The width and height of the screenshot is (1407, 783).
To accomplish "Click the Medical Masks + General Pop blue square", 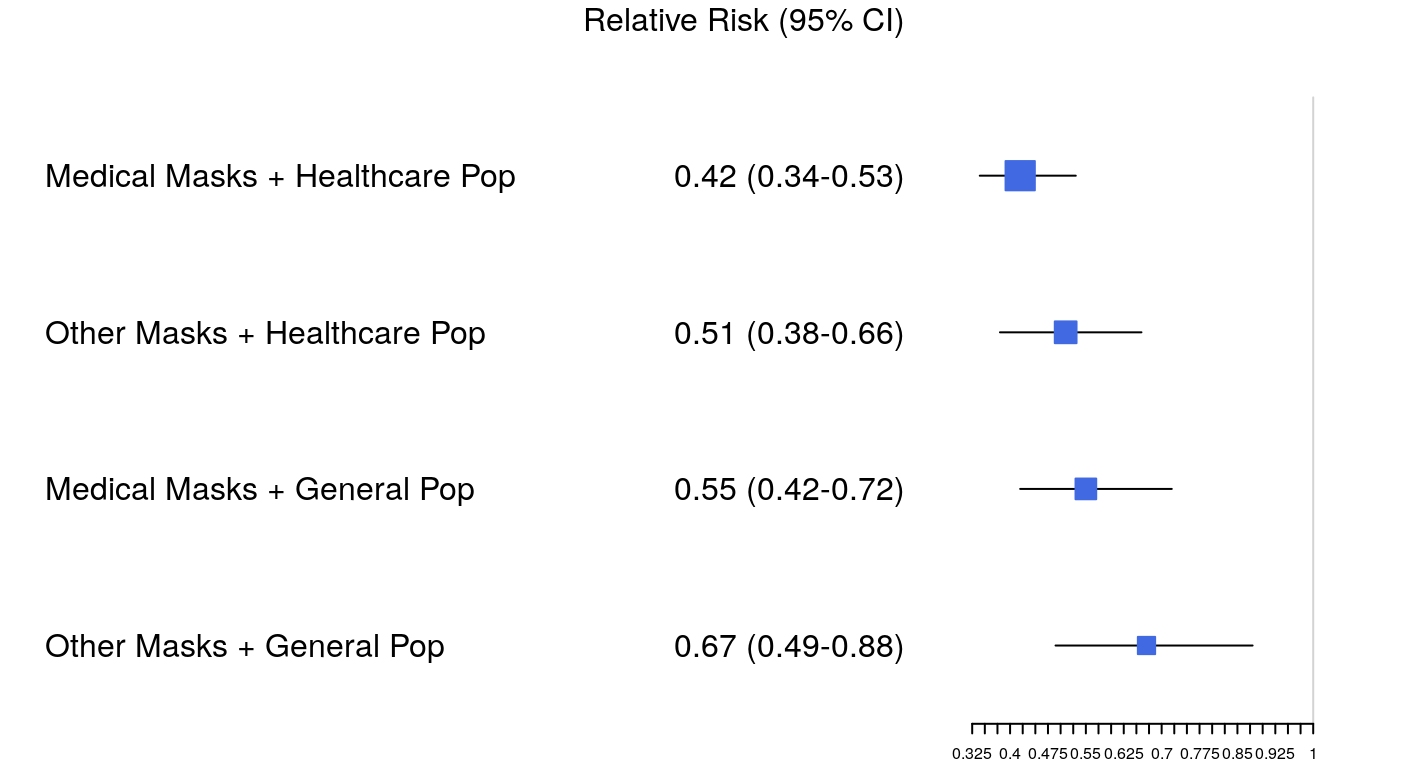I will 1085,489.
